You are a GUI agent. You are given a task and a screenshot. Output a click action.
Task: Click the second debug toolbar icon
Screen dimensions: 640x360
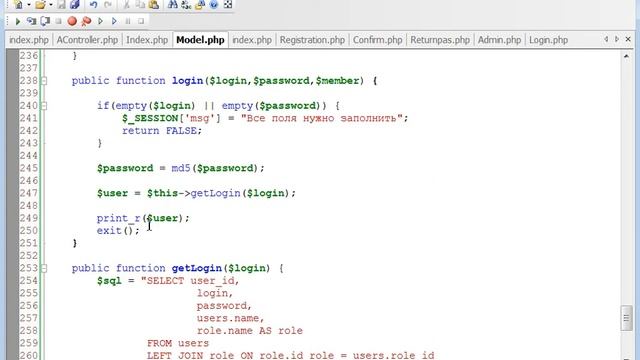(31, 21)
